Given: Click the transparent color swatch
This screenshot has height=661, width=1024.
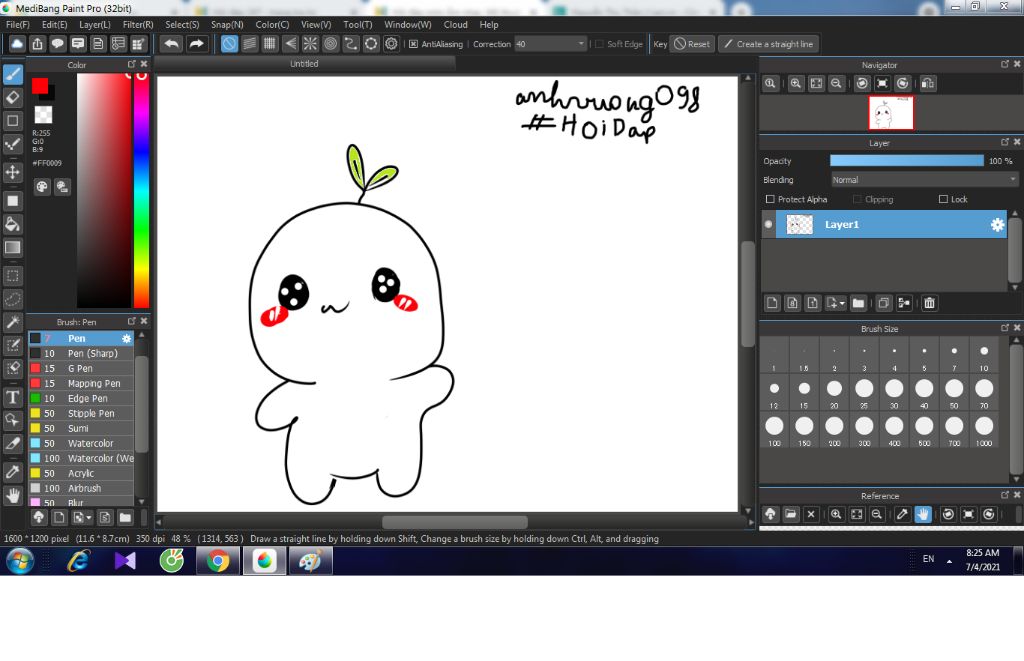Looking at the screenshot, I should point(43,115).
